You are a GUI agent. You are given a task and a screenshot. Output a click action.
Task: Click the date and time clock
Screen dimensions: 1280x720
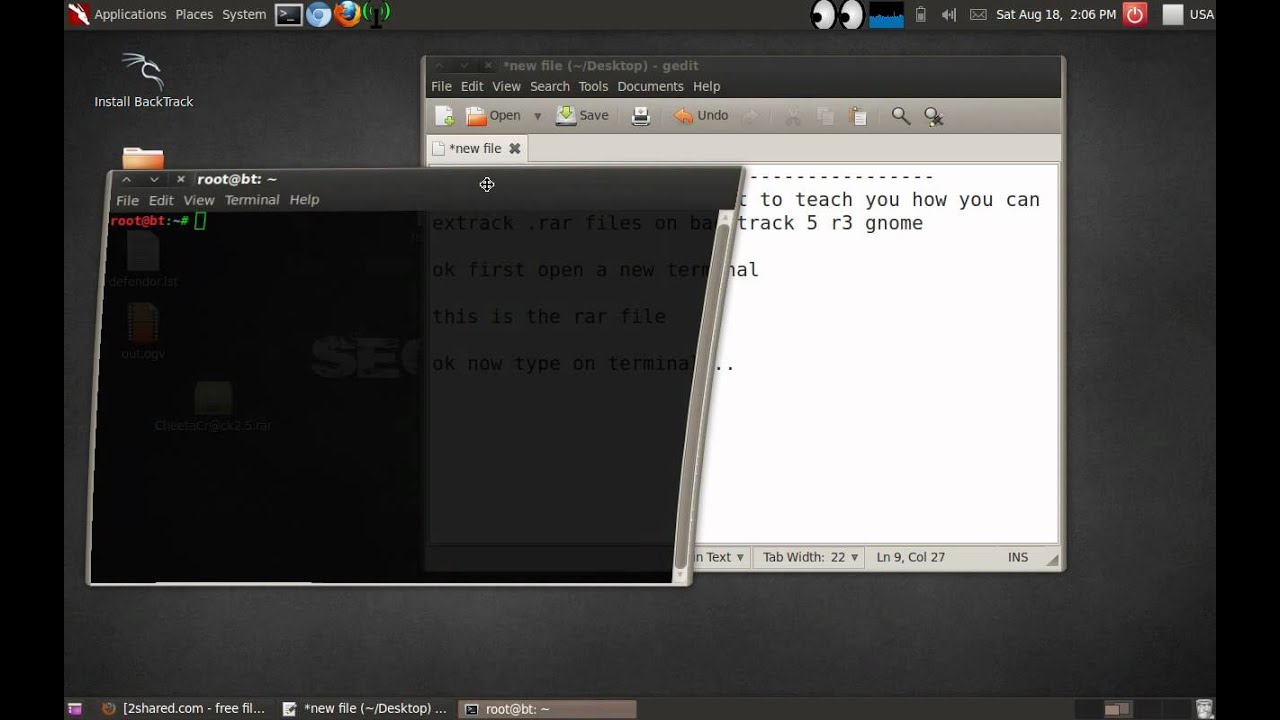(x=1056, y=14)
